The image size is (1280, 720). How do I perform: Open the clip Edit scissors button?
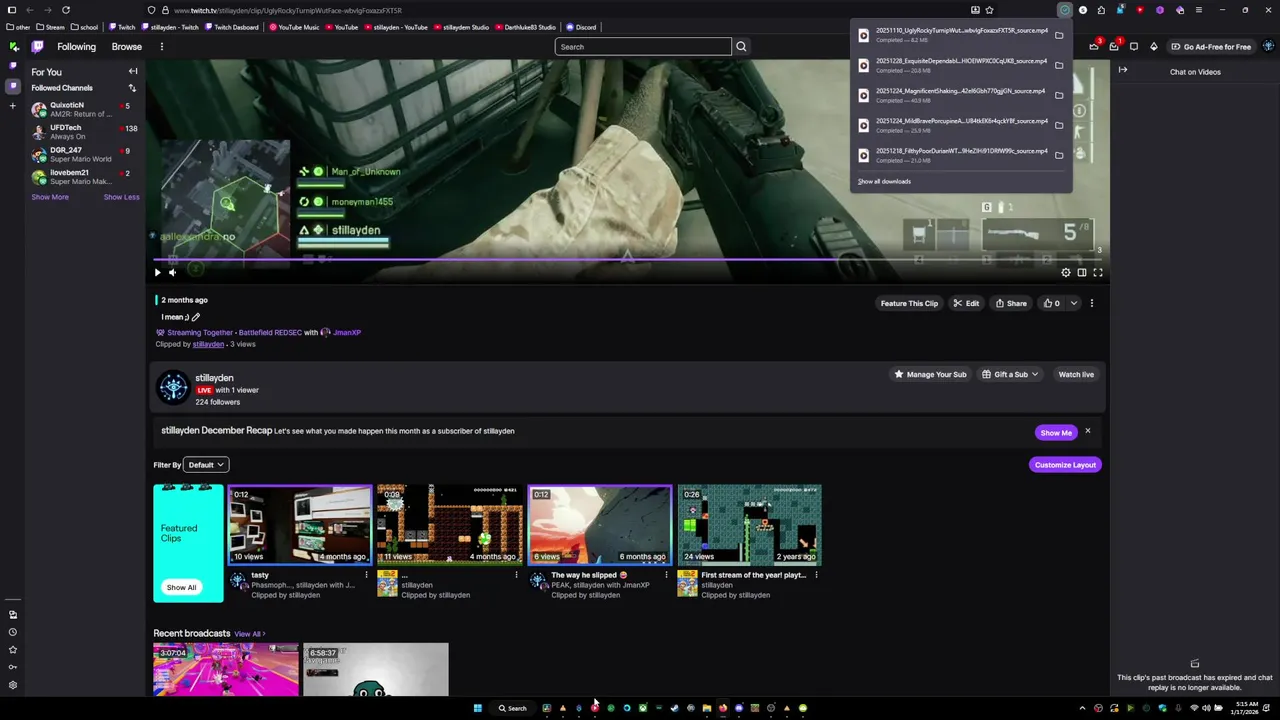pos(966,303)
